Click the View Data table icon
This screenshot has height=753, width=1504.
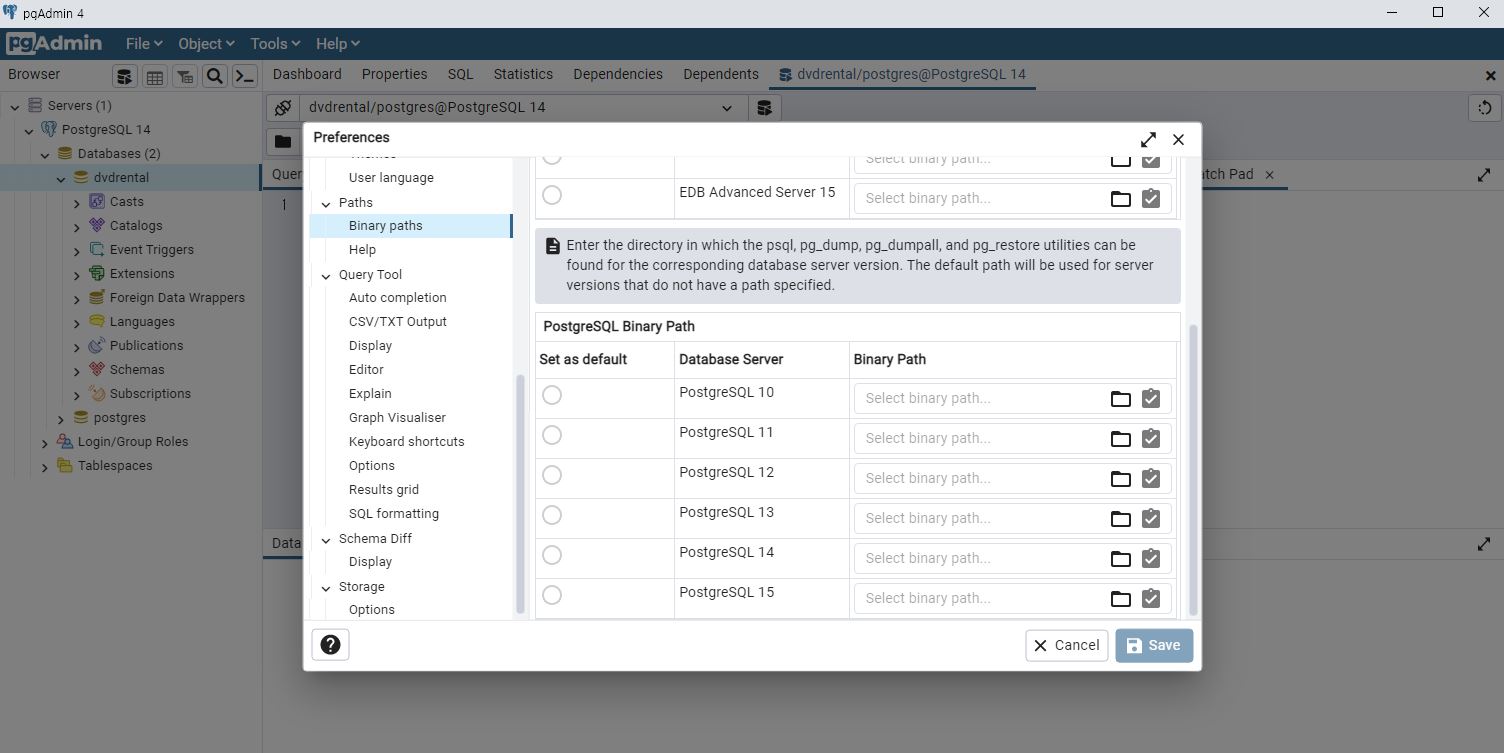tap(154, 76)
